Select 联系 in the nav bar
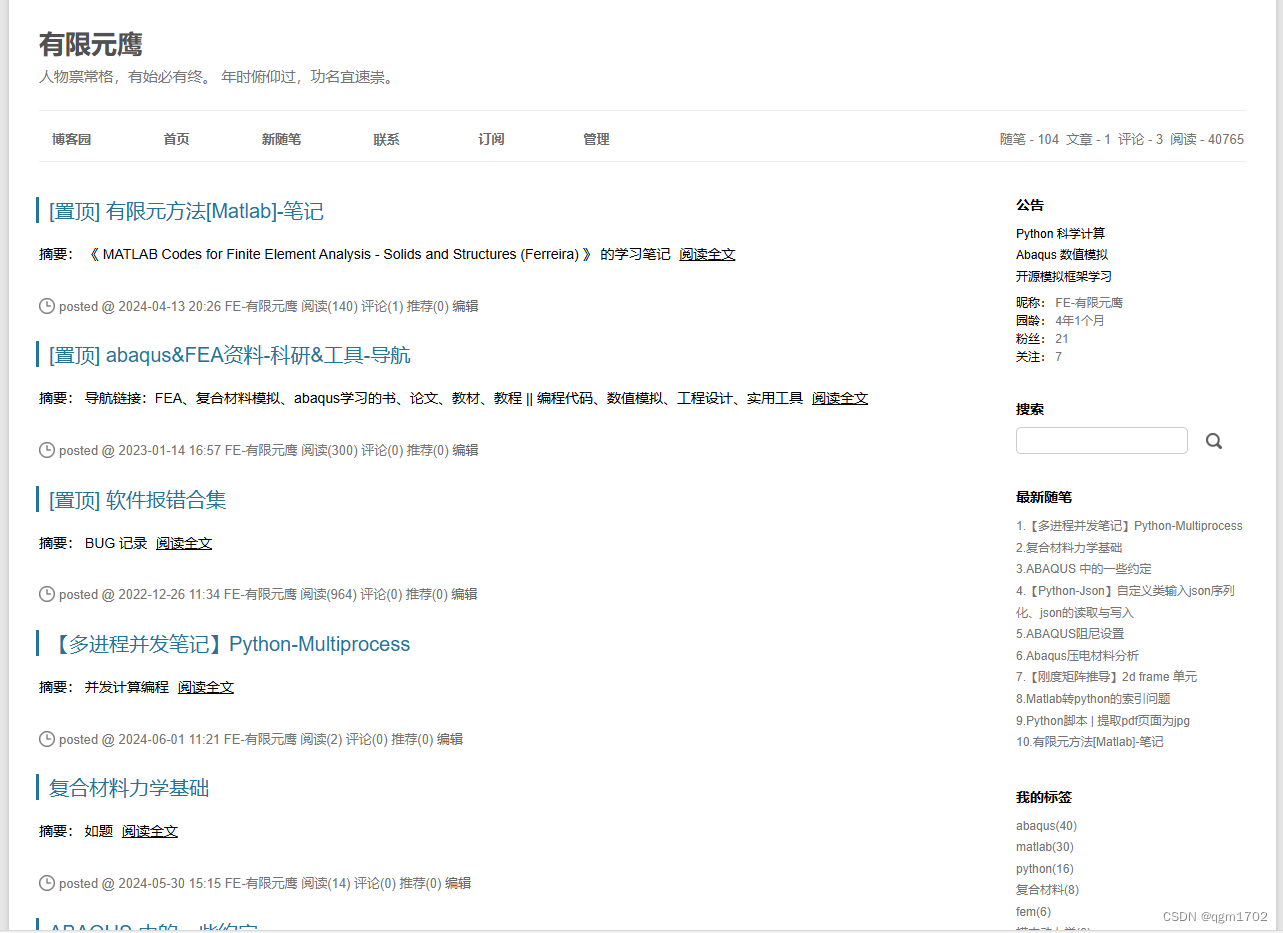The image size is (1283, 933). pyautogui.click(x=386, y=139)
